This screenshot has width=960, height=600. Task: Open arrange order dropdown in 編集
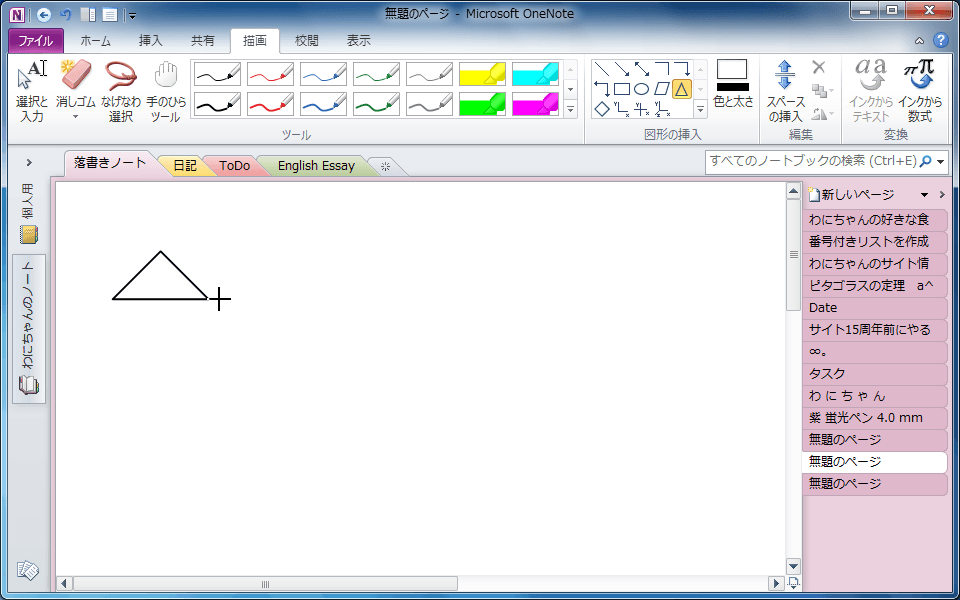point(822,91)
